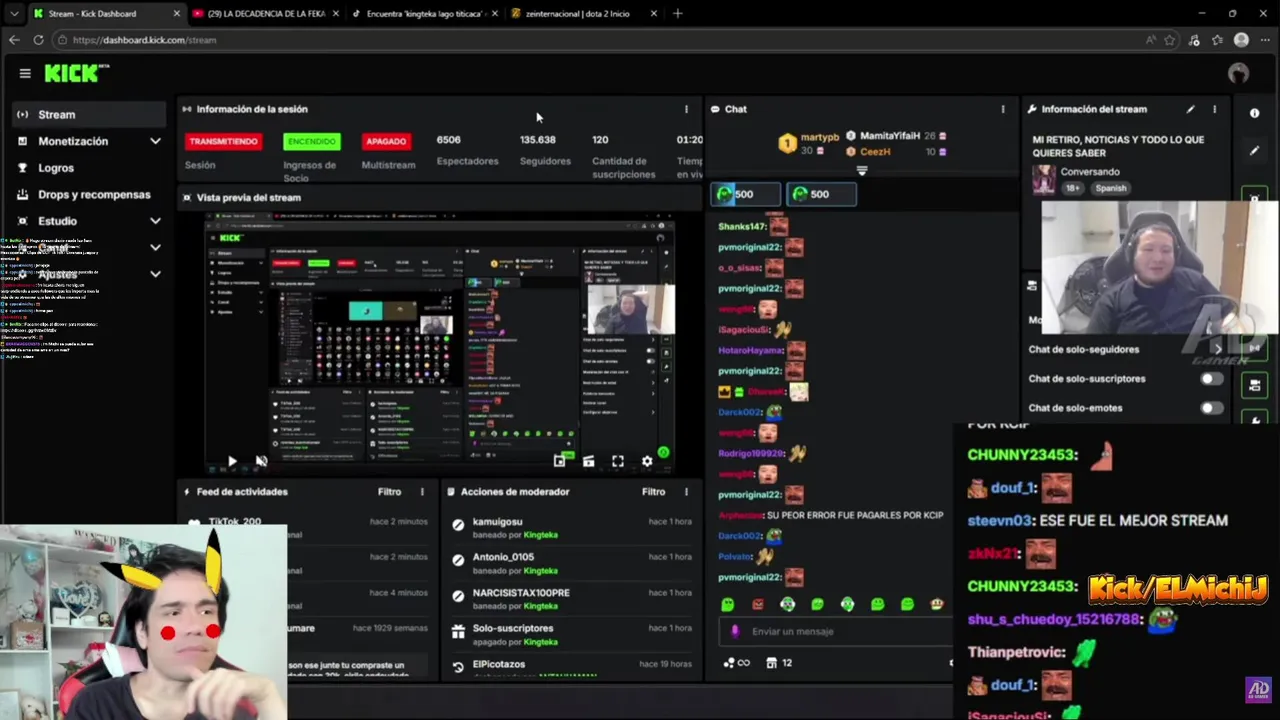Open Feed de actividades three-dot menu
The height and width of the screenshot is (720, 1280).
point(422,491)
